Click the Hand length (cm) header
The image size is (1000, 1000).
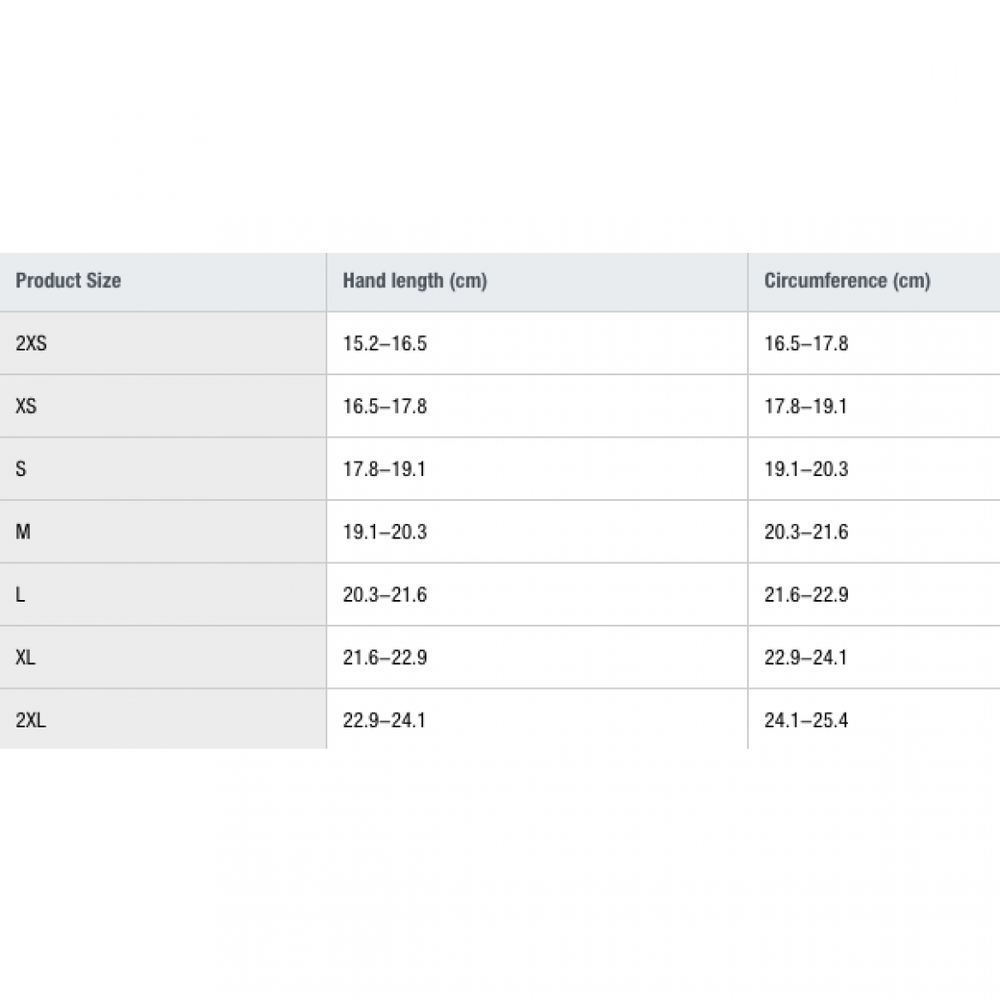pyautogui.click(x=414, y=281)
